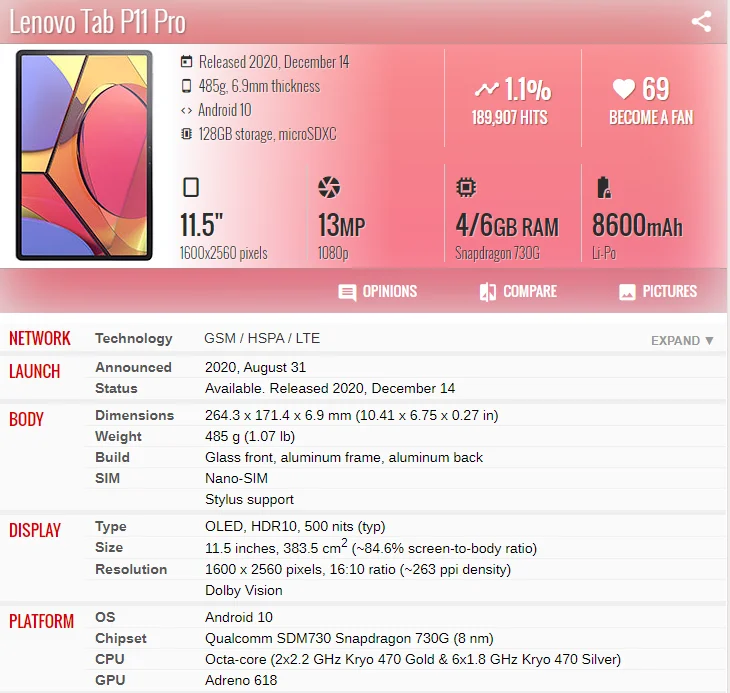Click the Nano-SIM value

[x=236, y=478]
